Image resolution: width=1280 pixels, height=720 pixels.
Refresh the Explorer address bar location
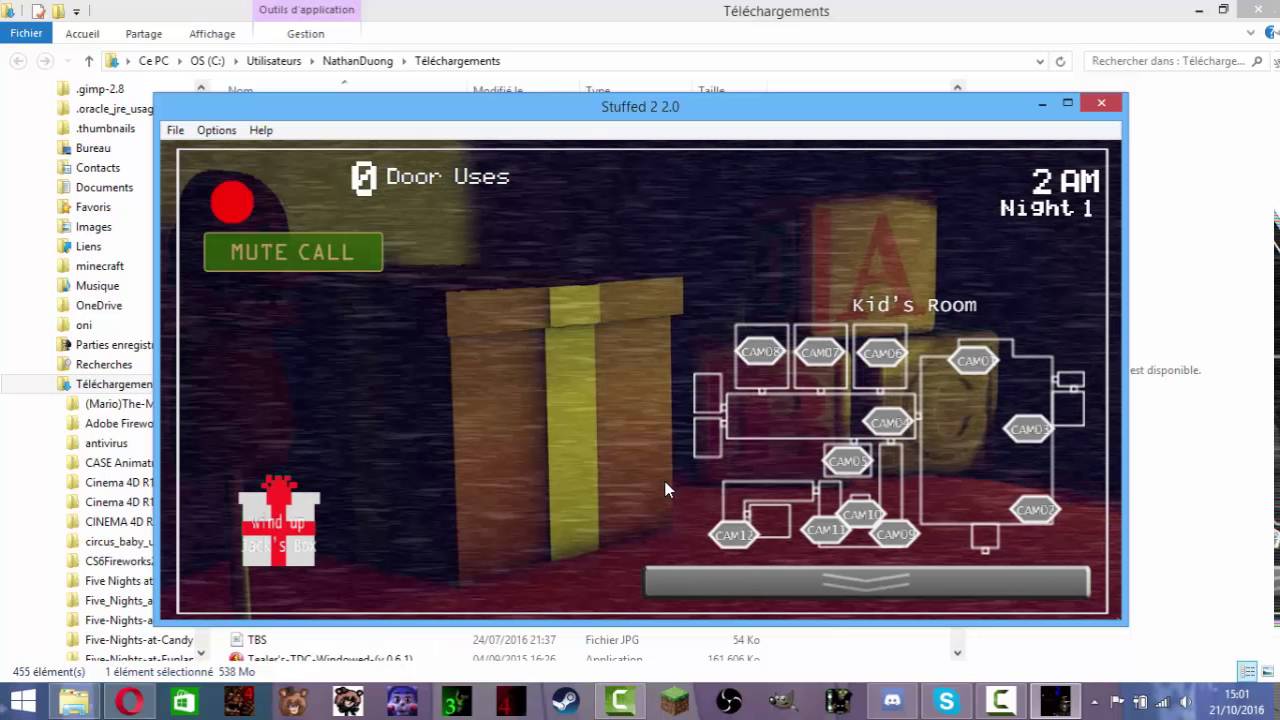click(x=1061, y=61)
